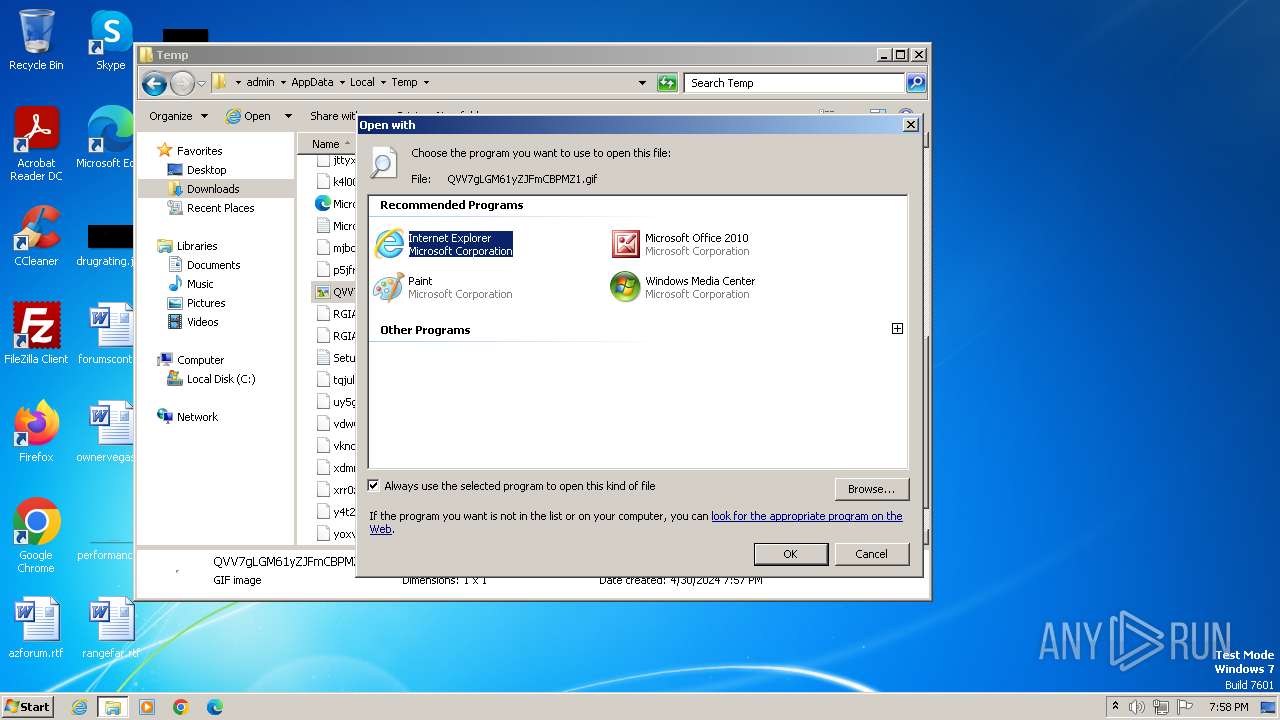The image size is (1280, 720).
Task: Focus the Search Temp field
Action: (x=795, y=83)
